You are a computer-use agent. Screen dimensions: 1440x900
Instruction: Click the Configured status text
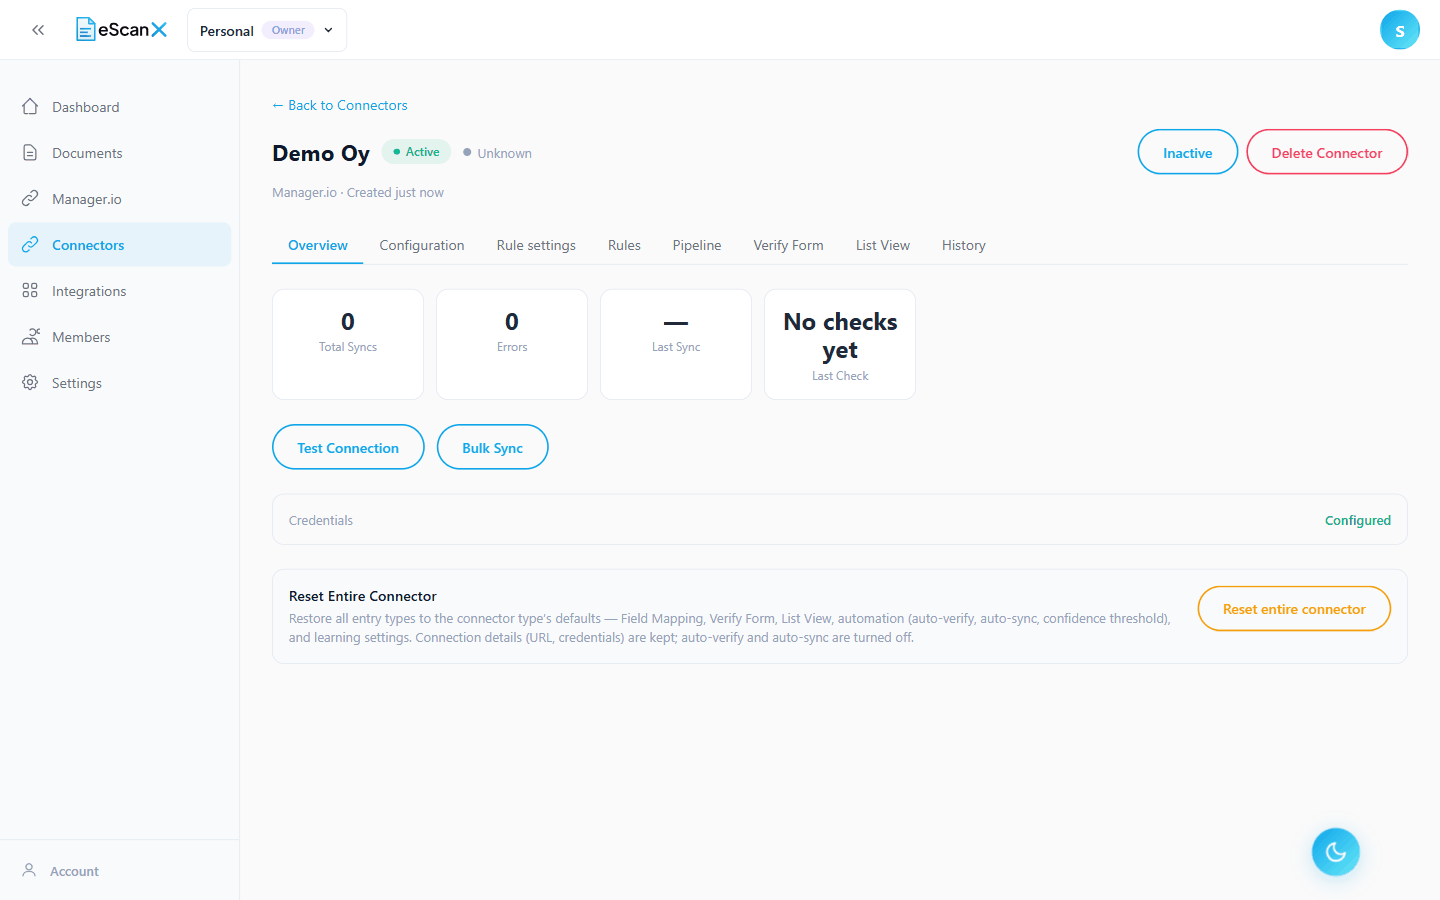[1358, 520]
